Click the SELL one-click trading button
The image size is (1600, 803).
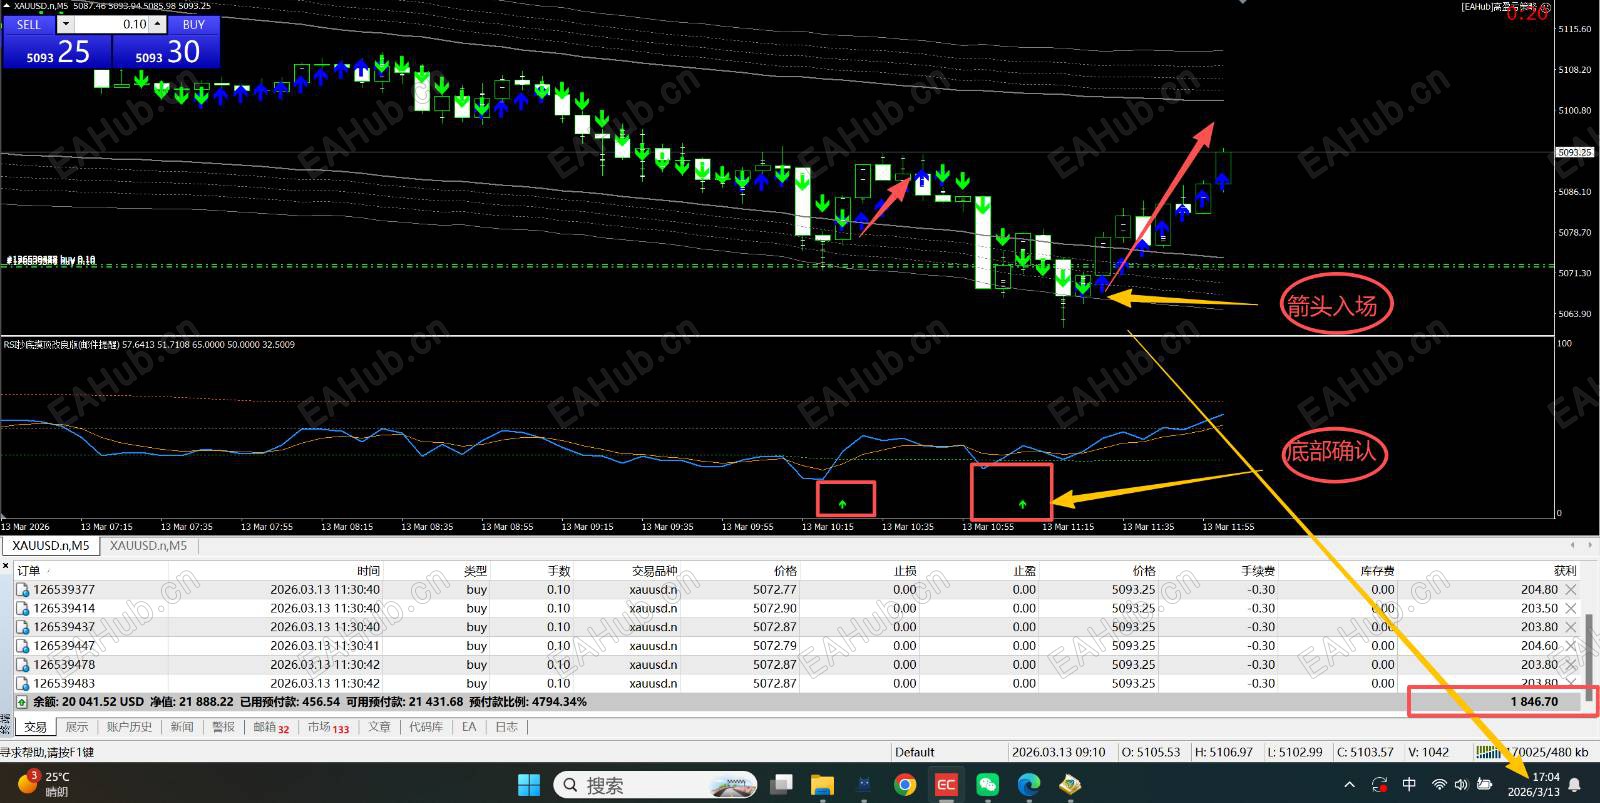pos(29,24)
